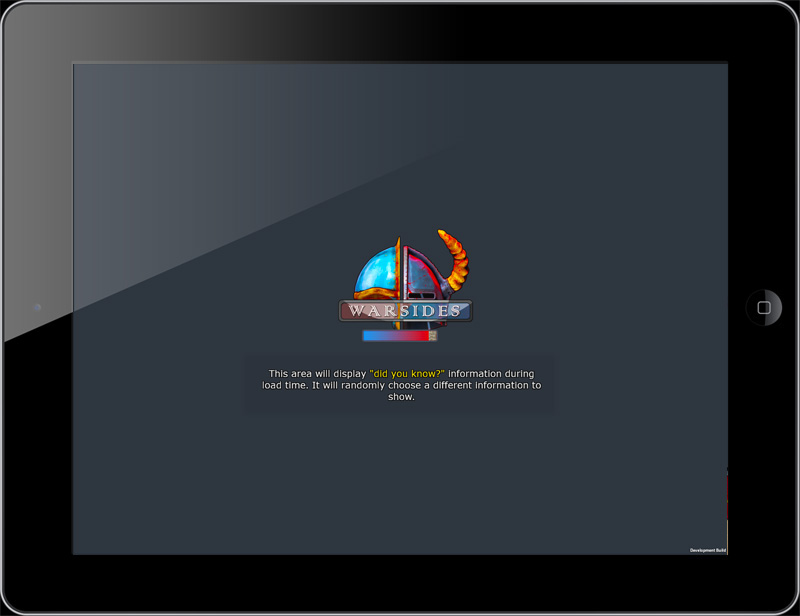
Task: Click the orange horn on the helmet
Action: tap(453, 260)
